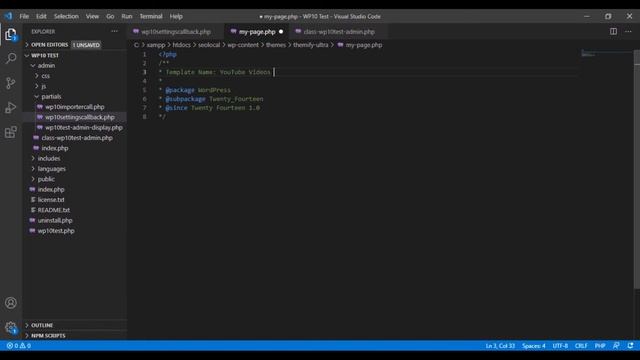The image size is (640, 360).
Task: Click Ln 3, Col 33 status entry
Action: 500,346
